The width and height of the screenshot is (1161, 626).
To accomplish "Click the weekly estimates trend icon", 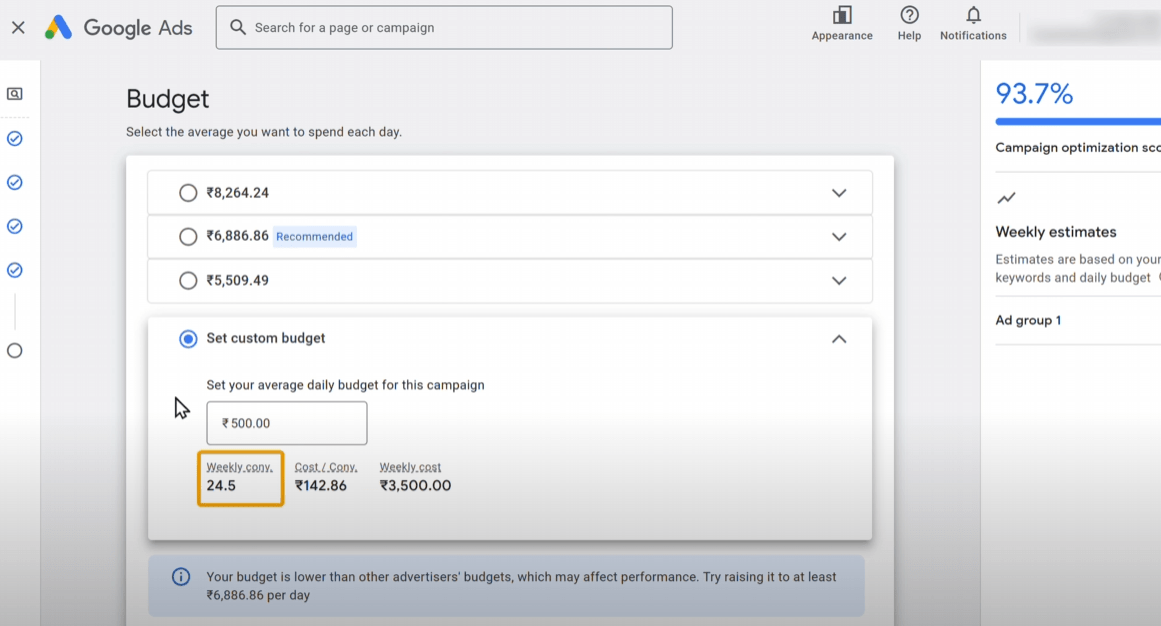I will coord(1006,199).
